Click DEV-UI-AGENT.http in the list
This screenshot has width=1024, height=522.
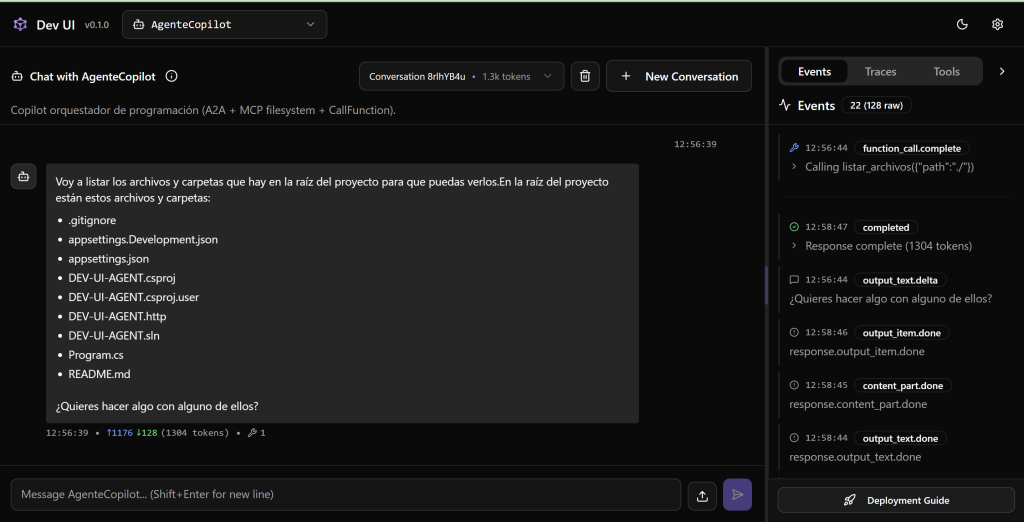pos(117,317)
